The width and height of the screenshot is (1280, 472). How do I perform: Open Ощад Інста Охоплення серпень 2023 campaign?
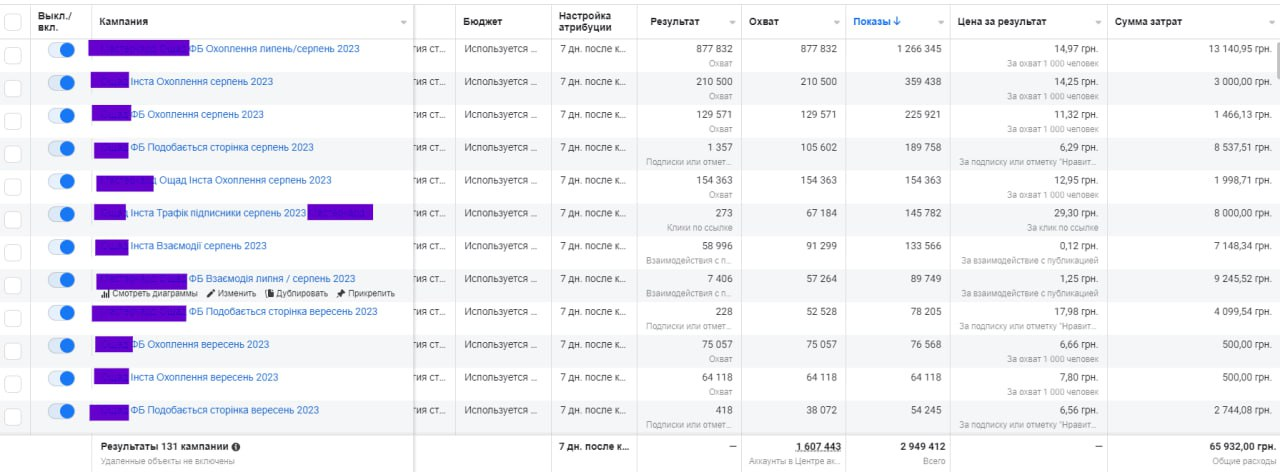coord(245,181)
